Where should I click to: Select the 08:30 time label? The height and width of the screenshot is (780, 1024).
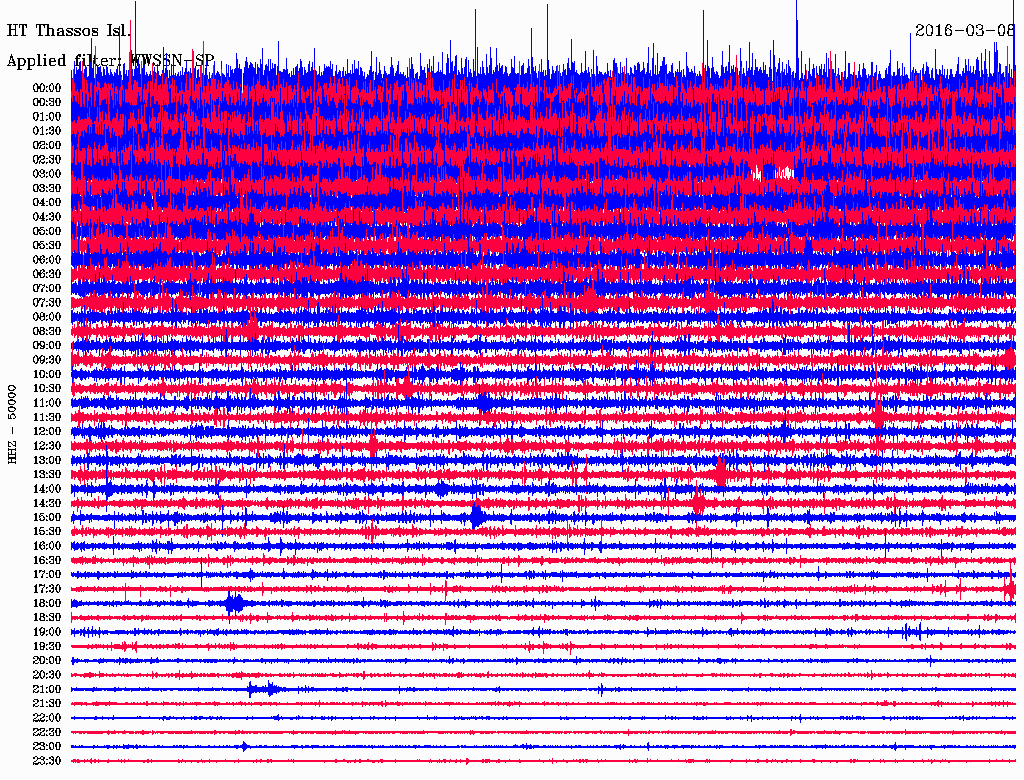click(47, 331)
